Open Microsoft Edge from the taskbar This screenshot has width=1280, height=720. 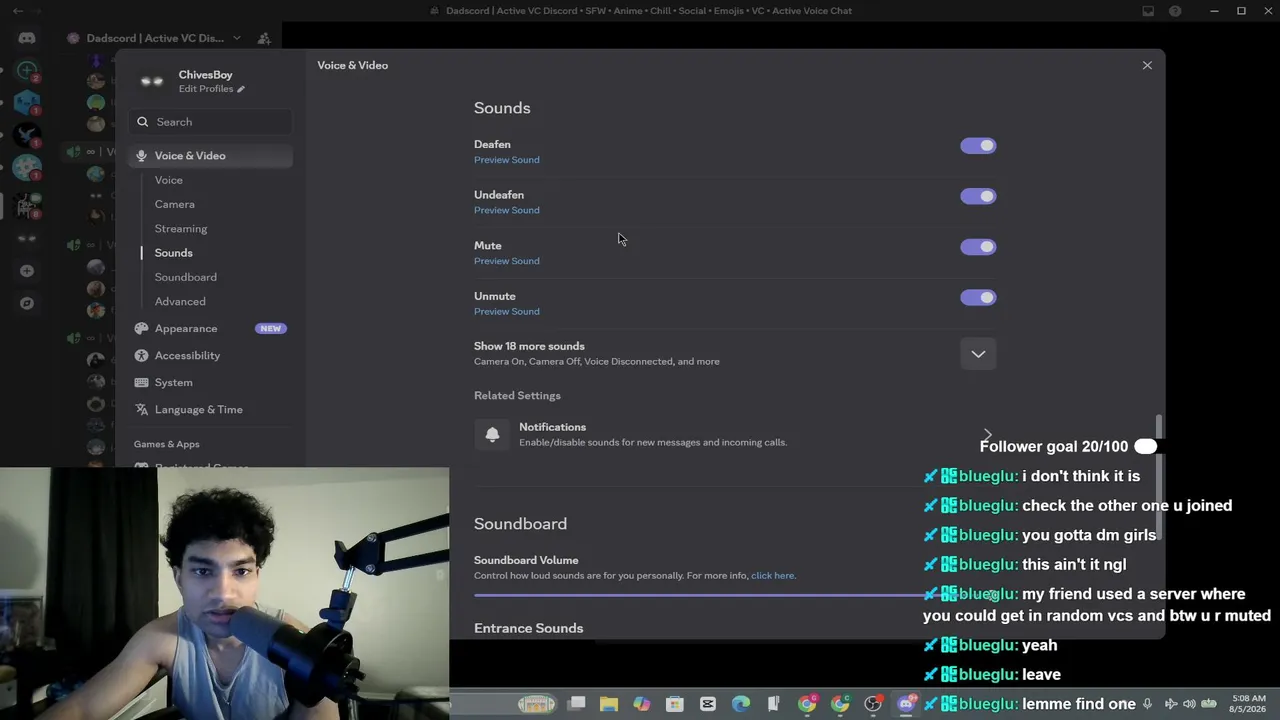[x=741, y=704]
